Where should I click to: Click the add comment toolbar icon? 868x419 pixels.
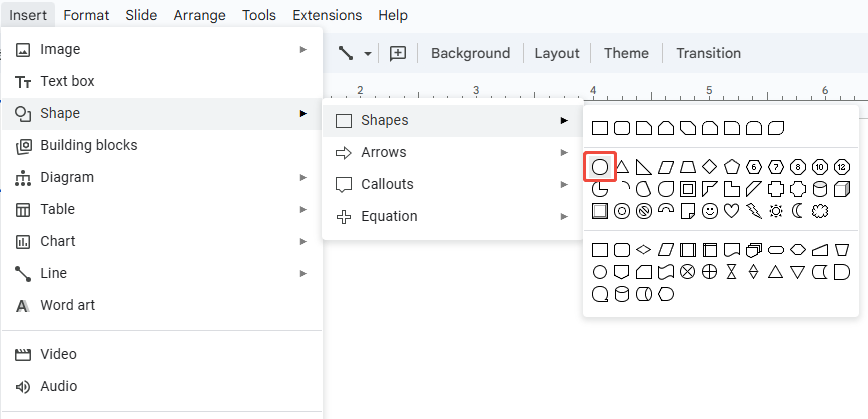(x=398, y=53)
